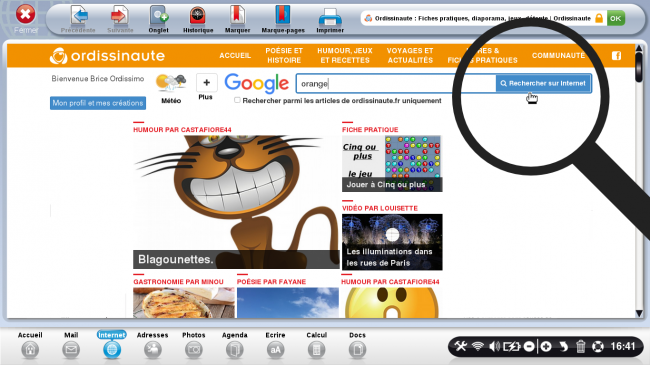Click the volume speaker tray icon
The height and width of the screenshot is (365, 650).
click(x=494, y=346)
